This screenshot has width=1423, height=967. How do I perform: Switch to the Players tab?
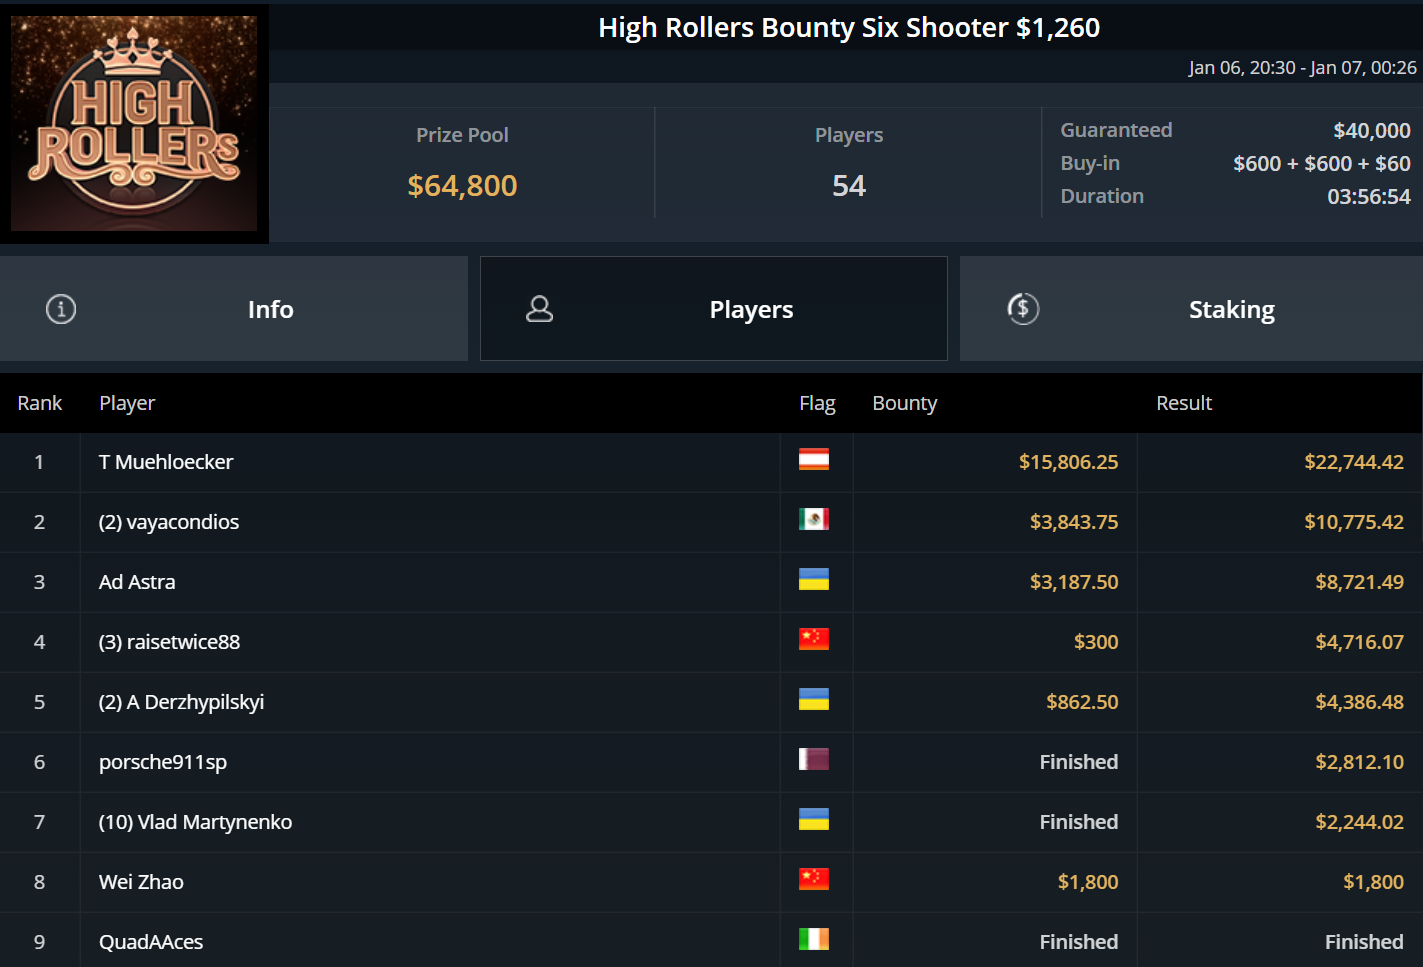(x=750, y=309)
